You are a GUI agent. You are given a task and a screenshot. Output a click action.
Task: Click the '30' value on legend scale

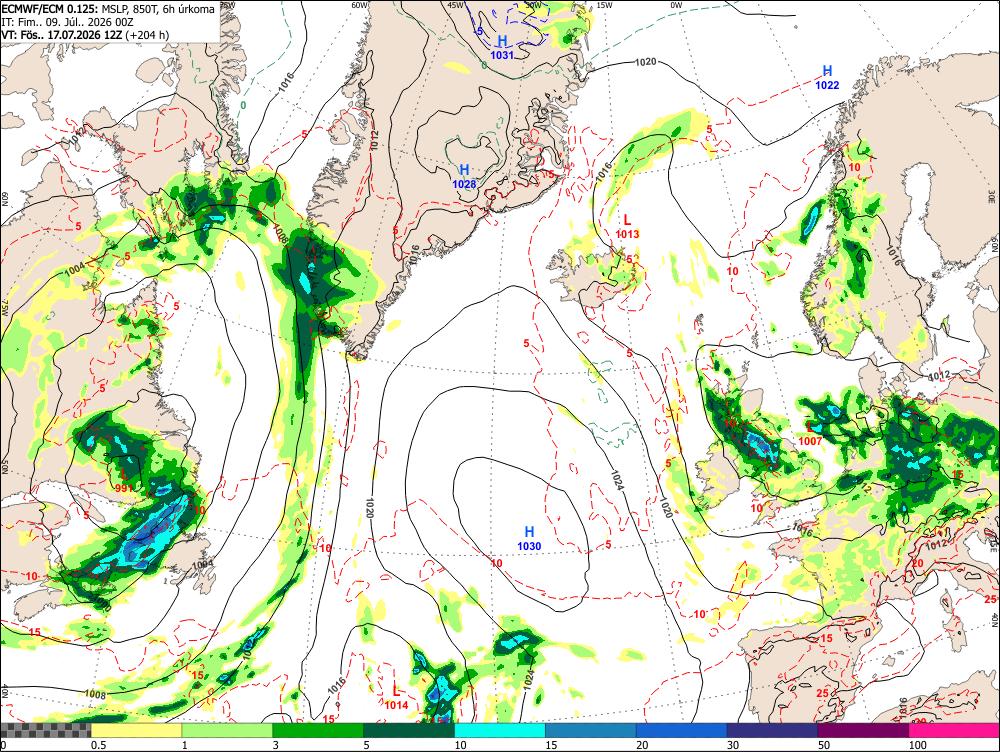coord(733,745)
